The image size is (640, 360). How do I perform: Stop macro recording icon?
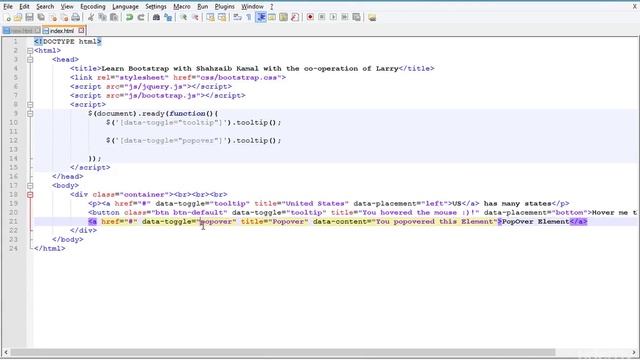click(x=322, y=18)
